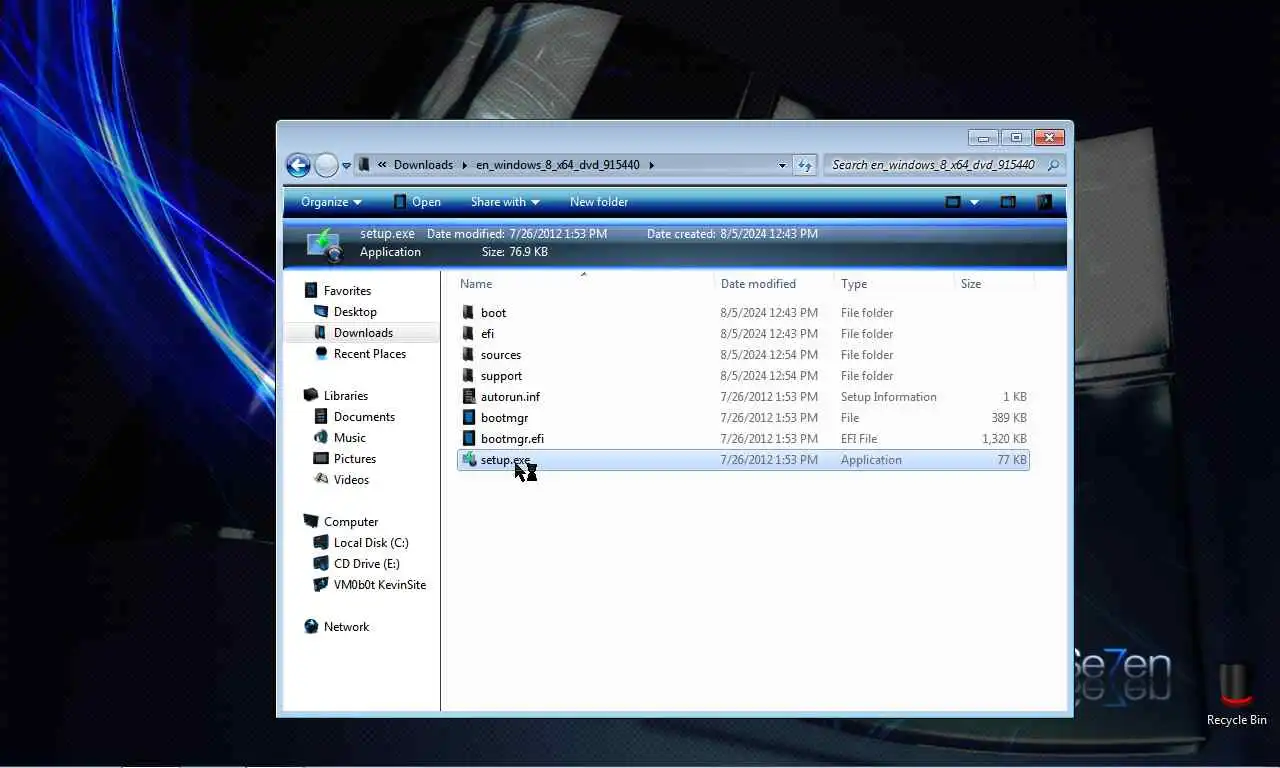The image size is (1280, 768).
Task: Open Local Disk (C:)
Action: [x=371, y=543]
